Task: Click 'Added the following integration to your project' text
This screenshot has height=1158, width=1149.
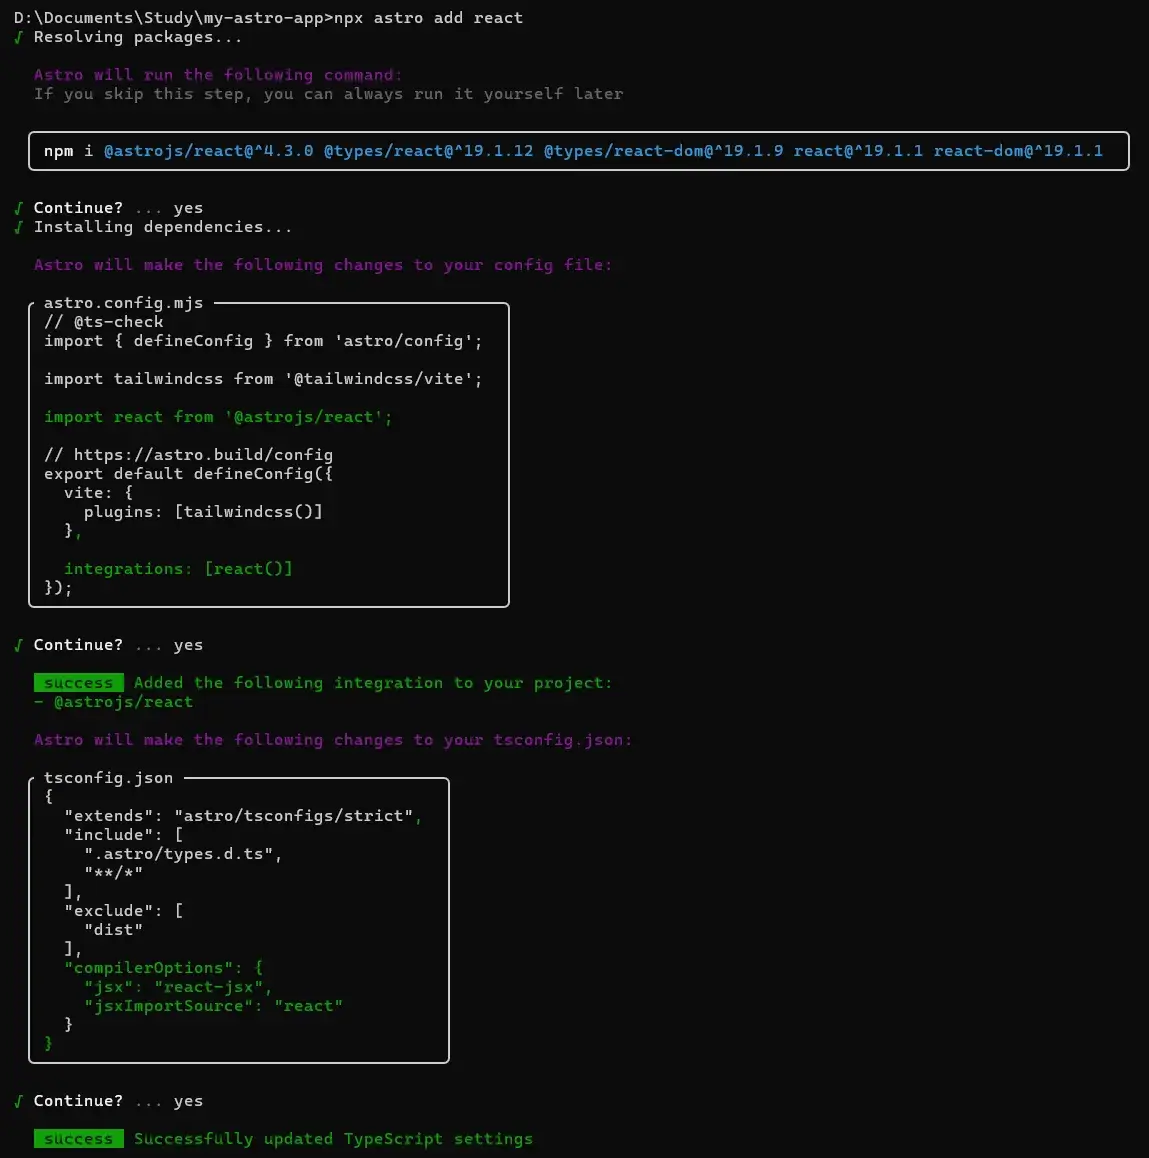Action: pyautogui.click(x=373, y=682)
